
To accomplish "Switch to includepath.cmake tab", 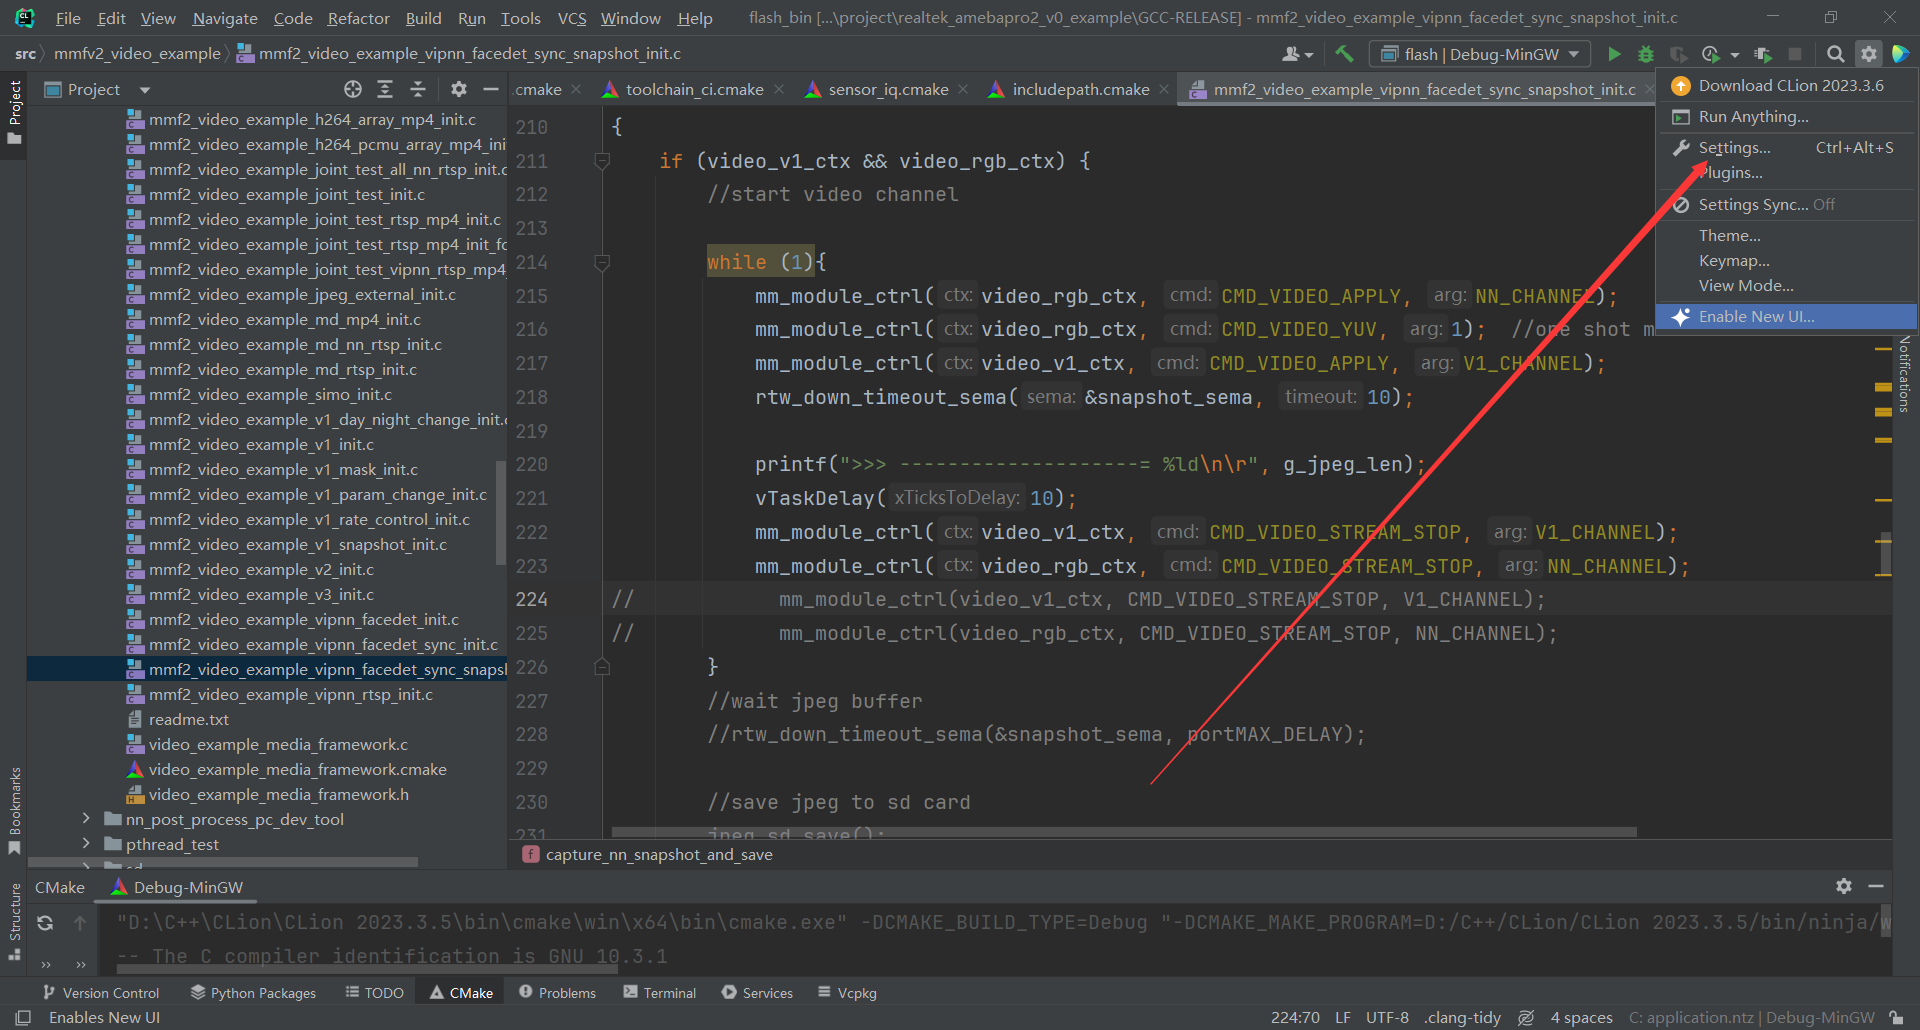I will (x=1080, y=89).
